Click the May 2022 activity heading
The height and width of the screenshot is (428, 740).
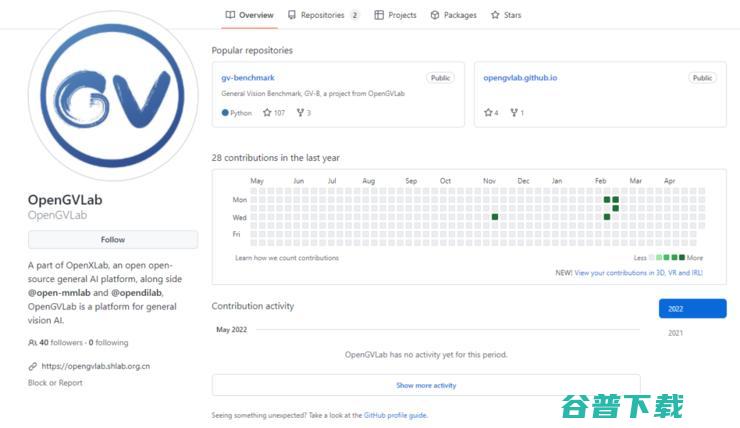tap(231, 330)
